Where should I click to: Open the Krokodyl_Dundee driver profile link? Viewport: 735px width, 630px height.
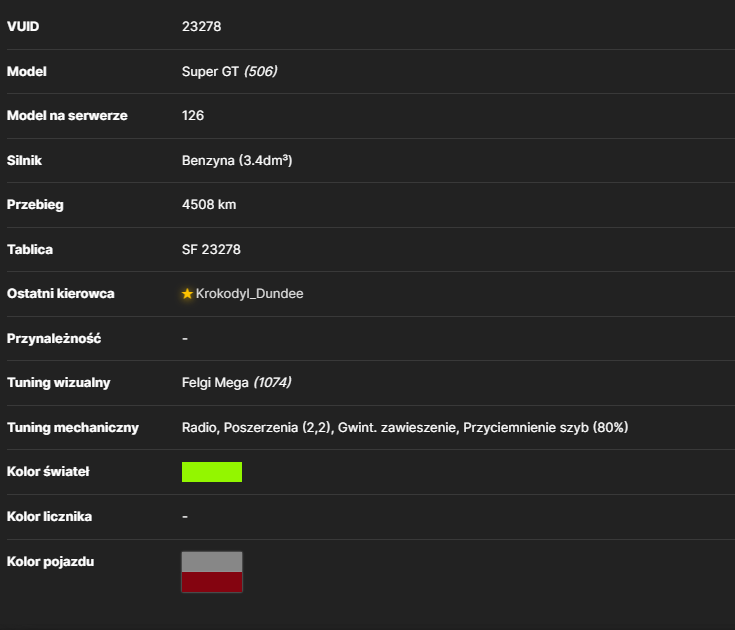tap(249, 294)
